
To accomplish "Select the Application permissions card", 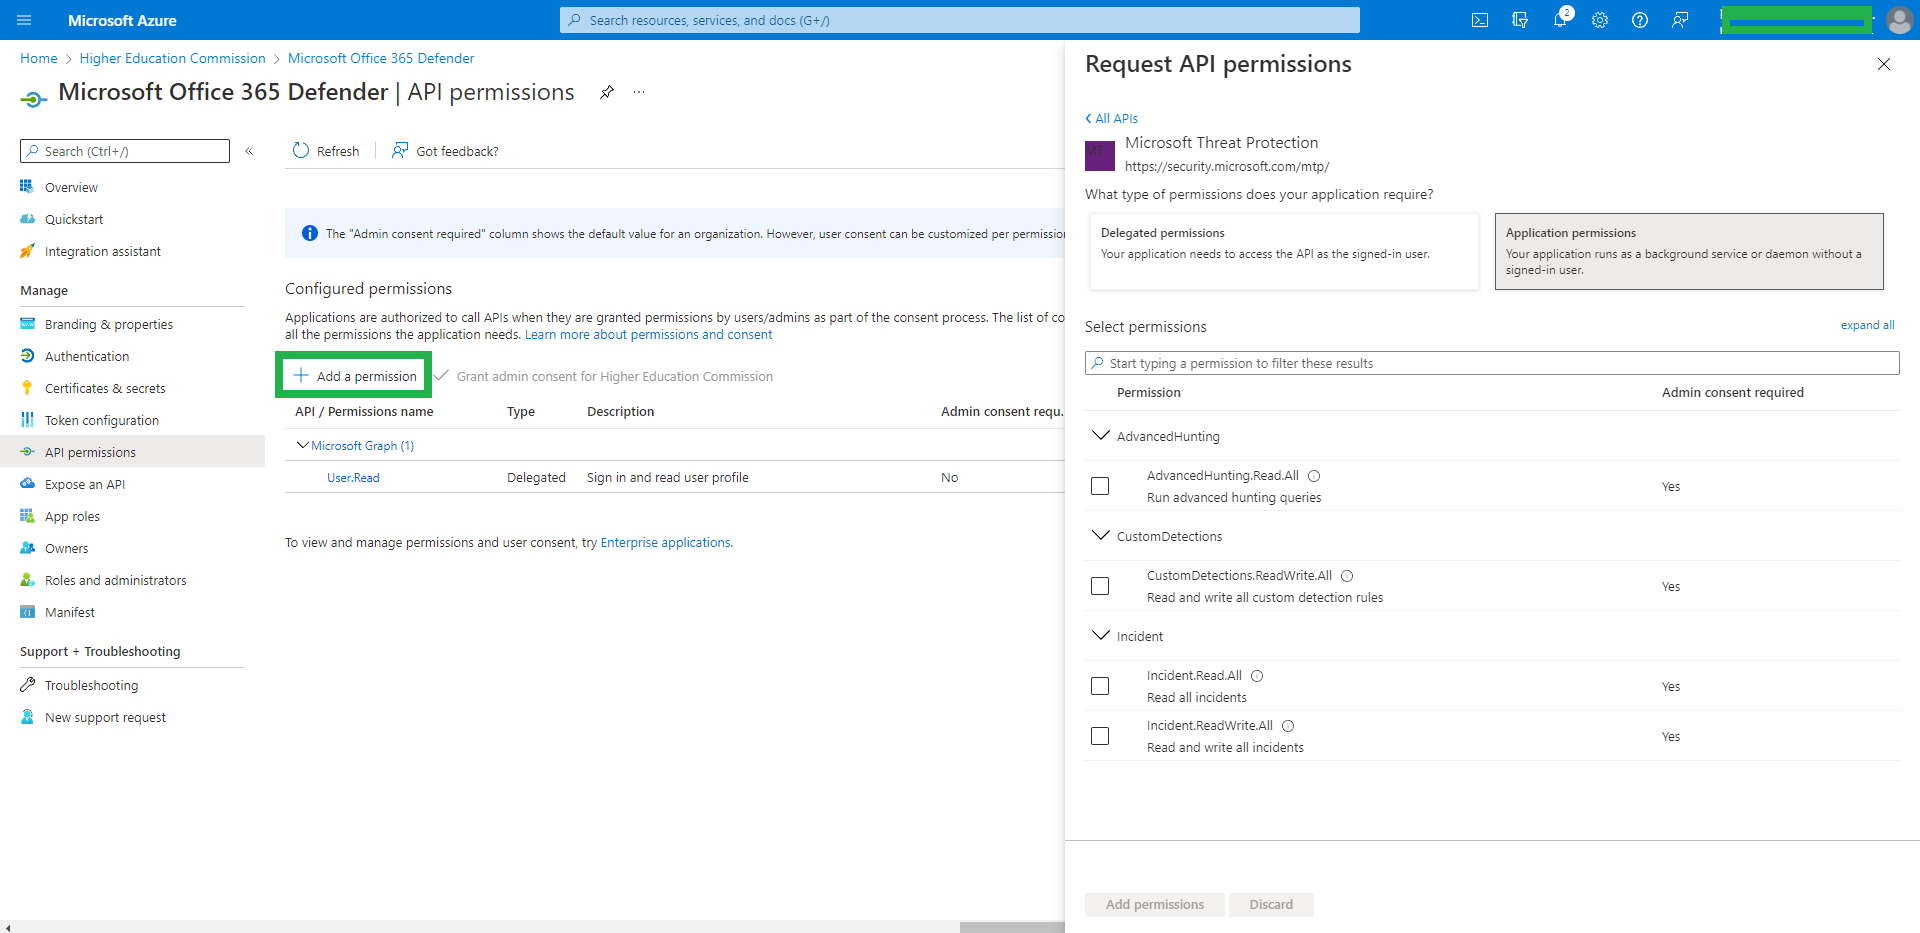I will pyautogui.click(x=1689, y=251).
